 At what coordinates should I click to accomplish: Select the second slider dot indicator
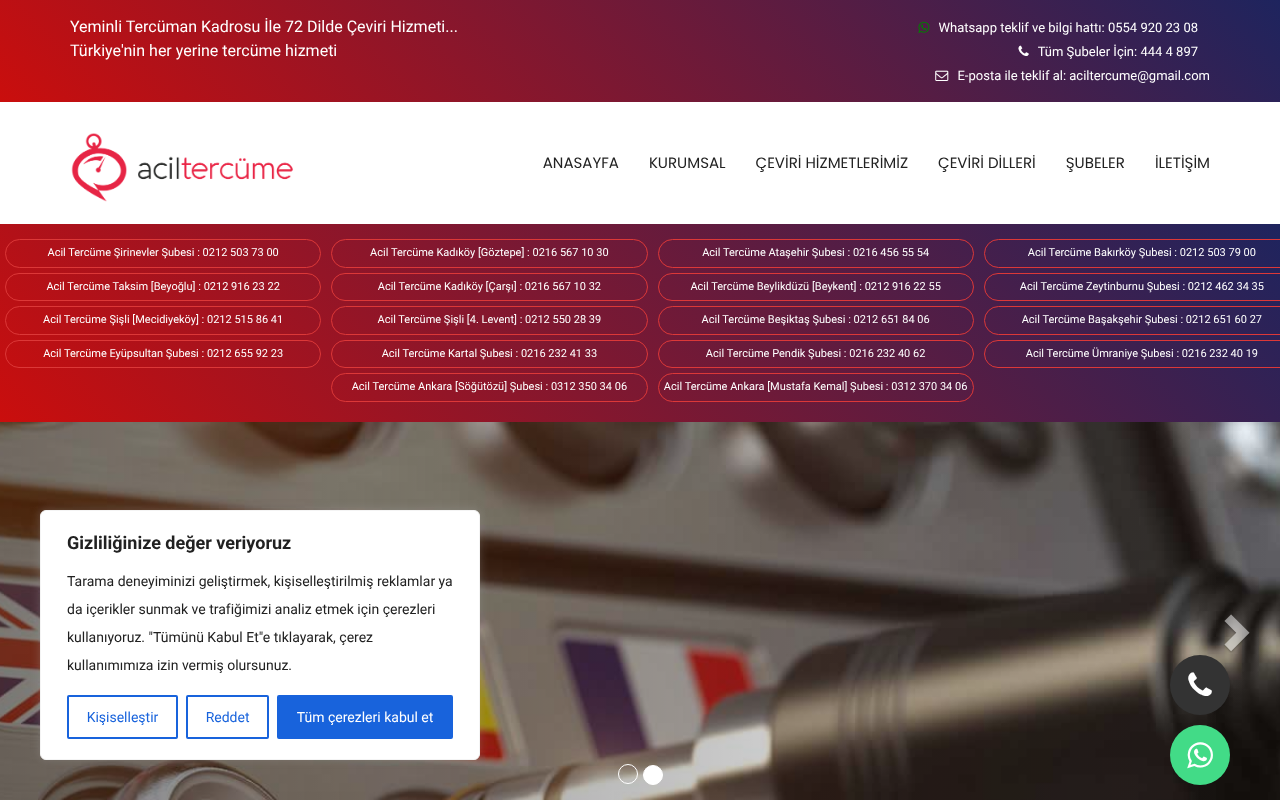[x=653, y=774]
